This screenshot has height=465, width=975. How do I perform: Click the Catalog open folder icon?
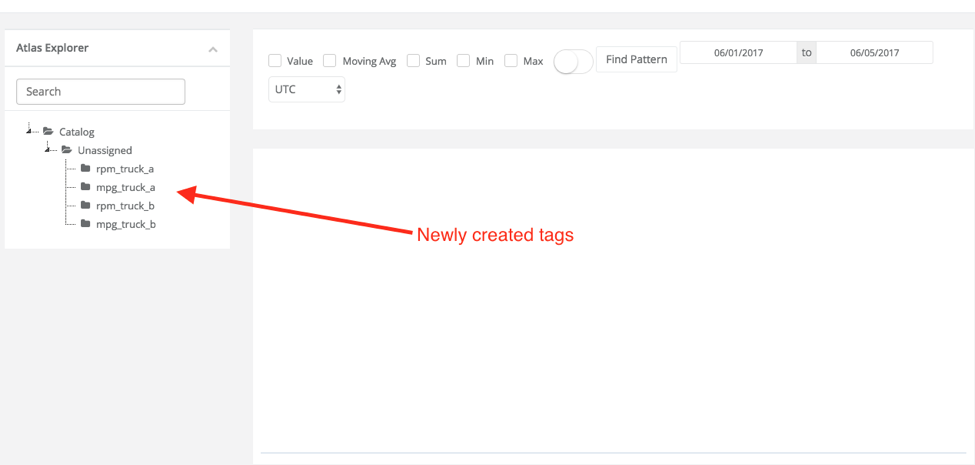click(49, 132)
